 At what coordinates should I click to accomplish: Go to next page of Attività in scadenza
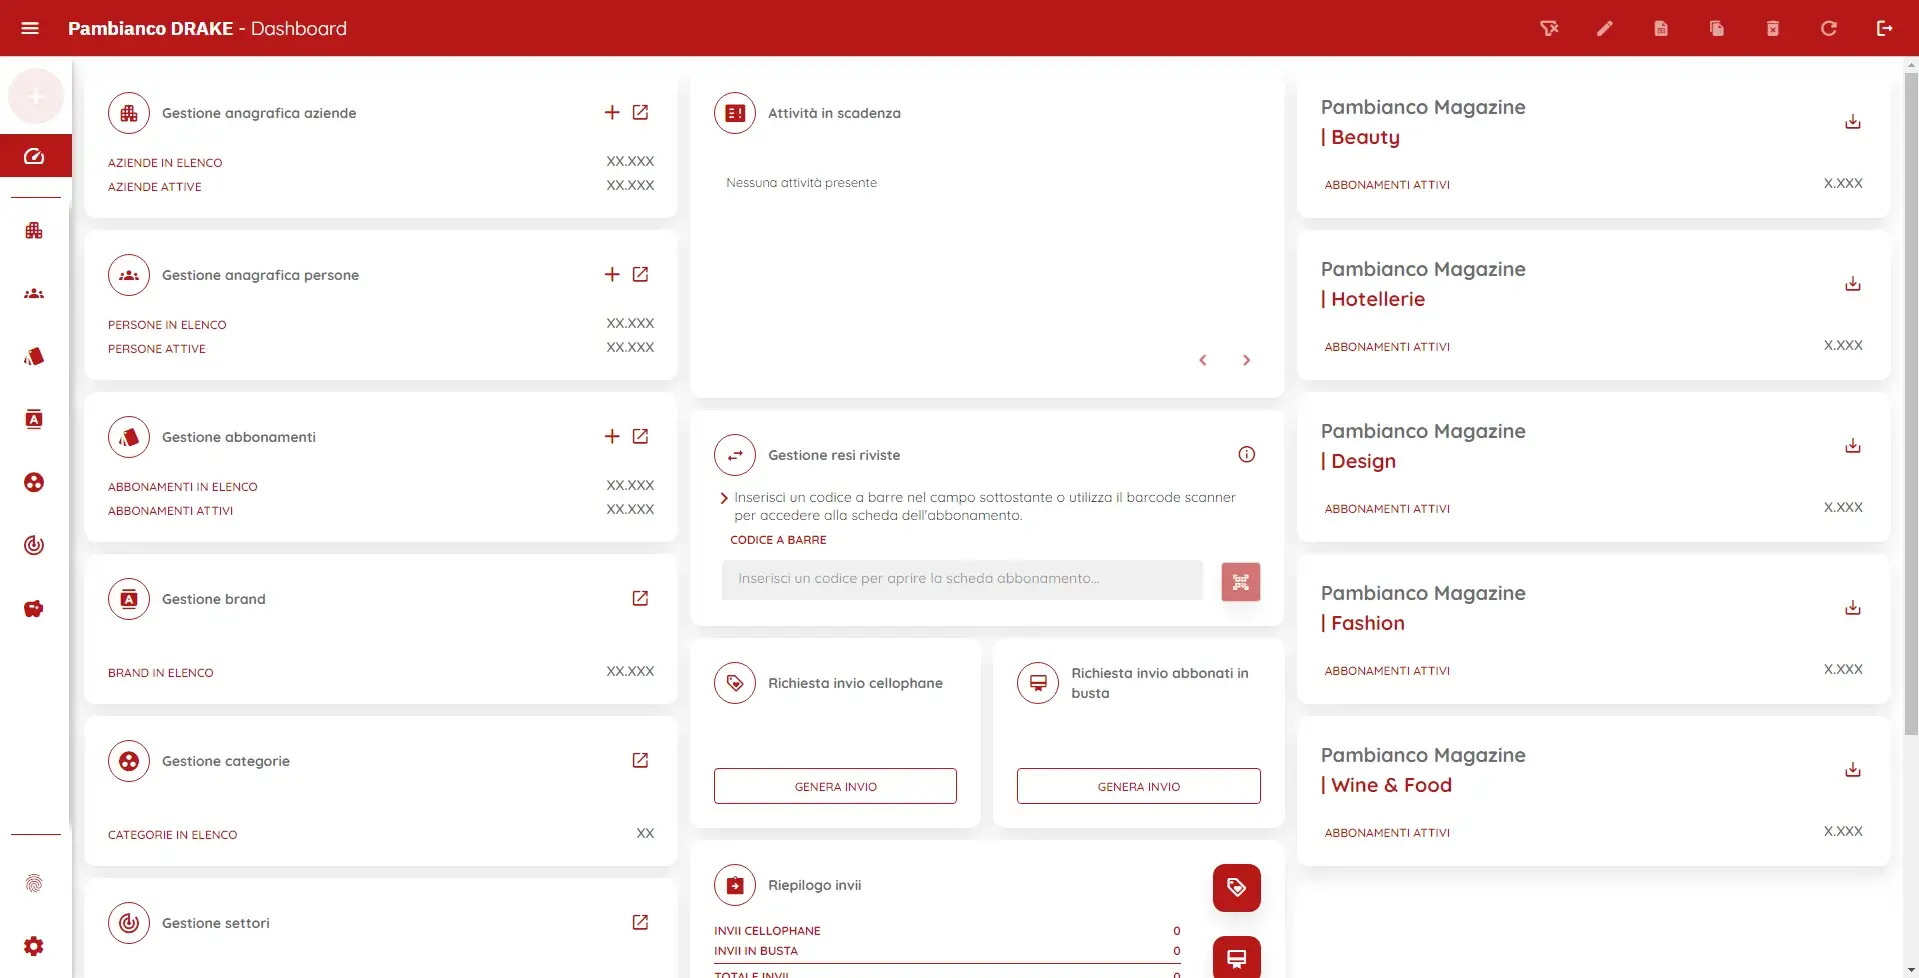coord(1246,360)
